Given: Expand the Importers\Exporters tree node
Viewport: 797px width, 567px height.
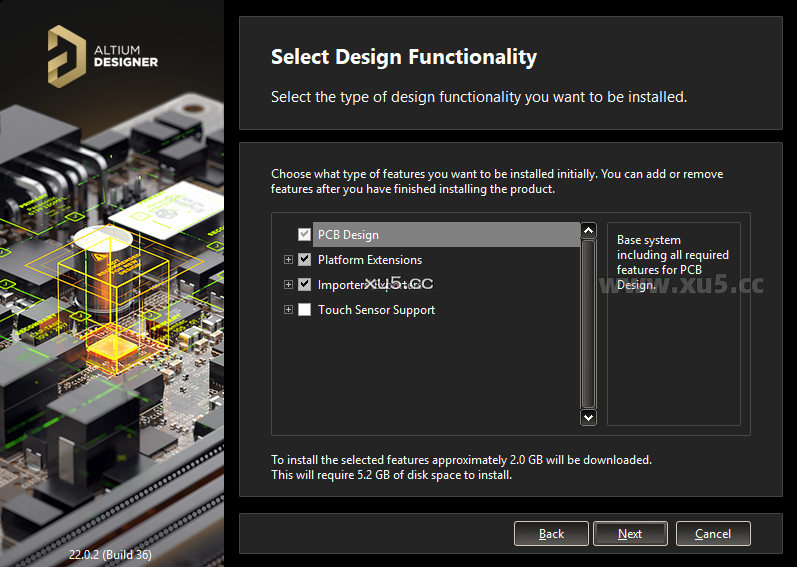Looking at the screenshot, I should coord(289,285).
